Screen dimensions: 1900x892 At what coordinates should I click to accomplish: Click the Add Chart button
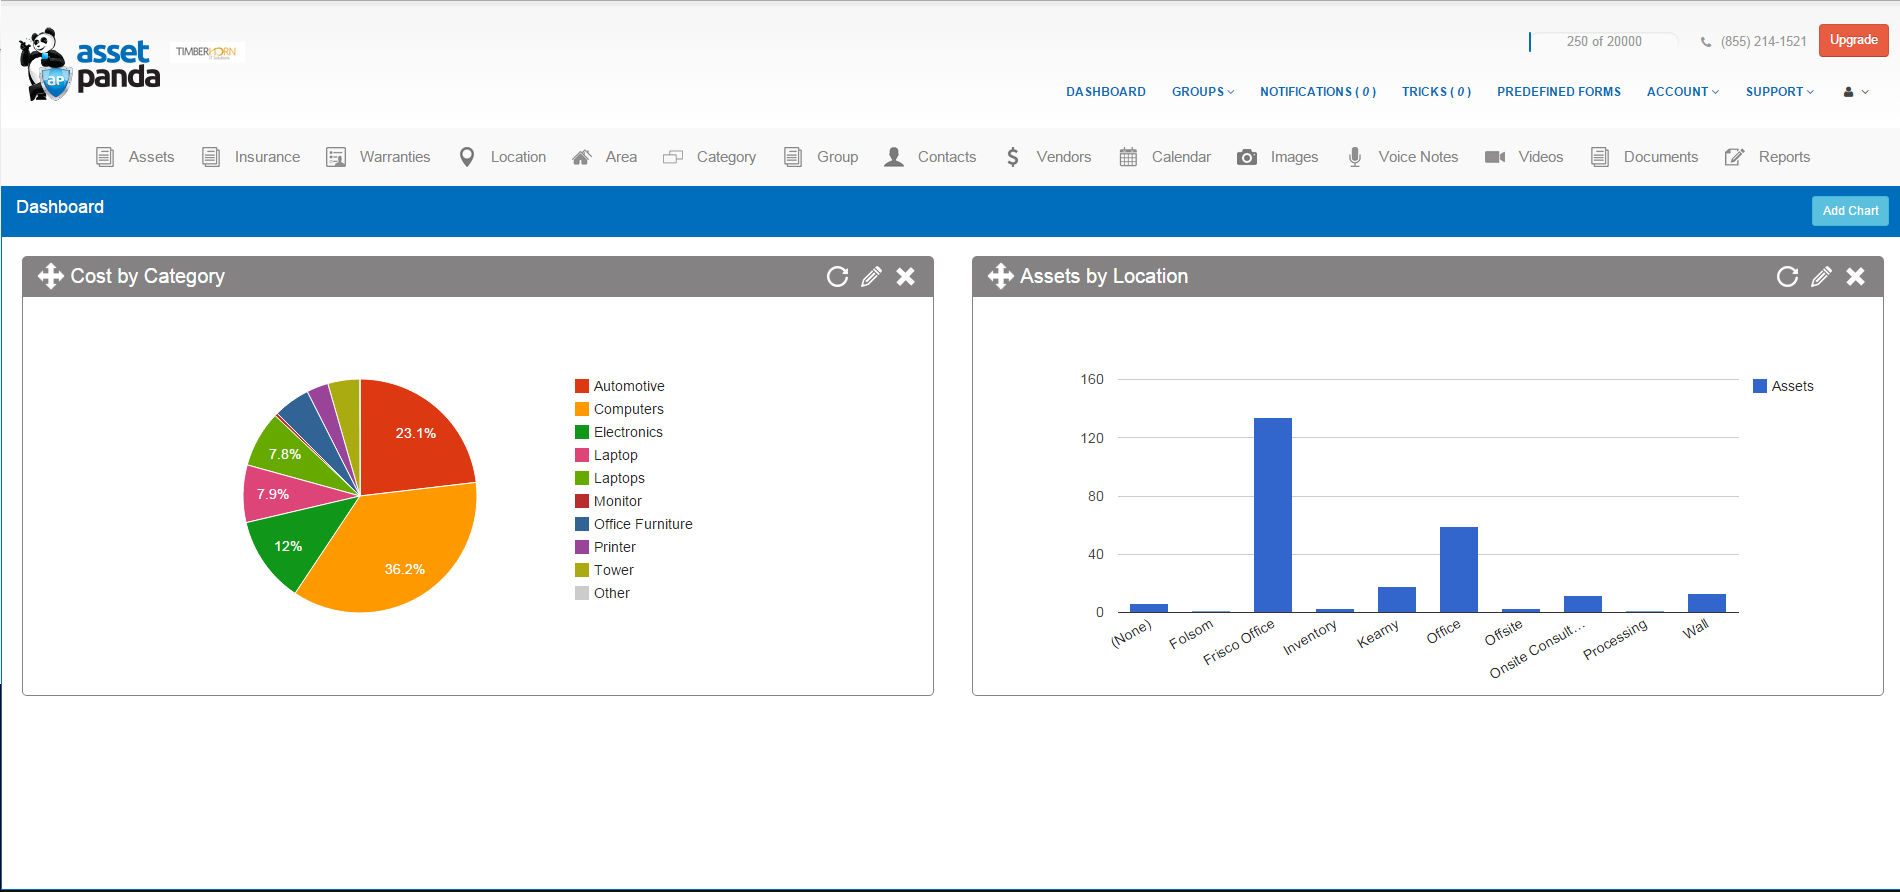coord(1849,211)
